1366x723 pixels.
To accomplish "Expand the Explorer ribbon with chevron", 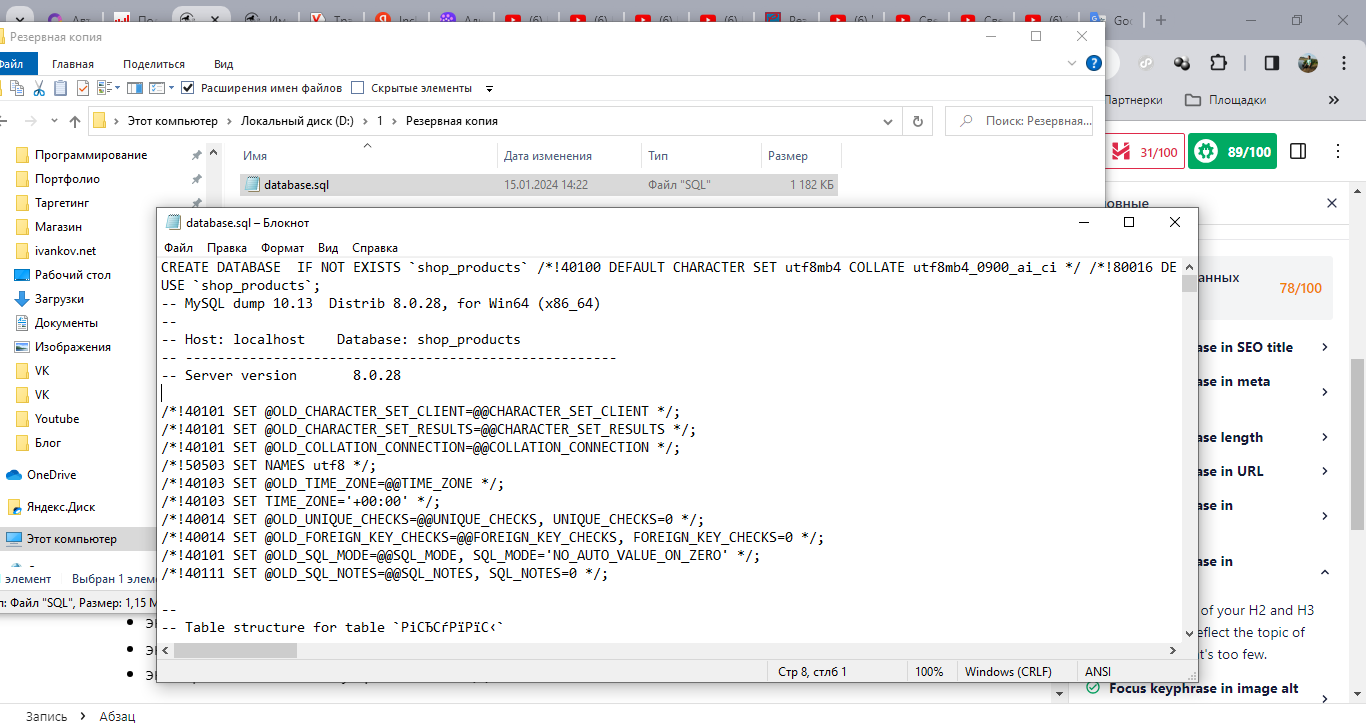I will 1073,63.
